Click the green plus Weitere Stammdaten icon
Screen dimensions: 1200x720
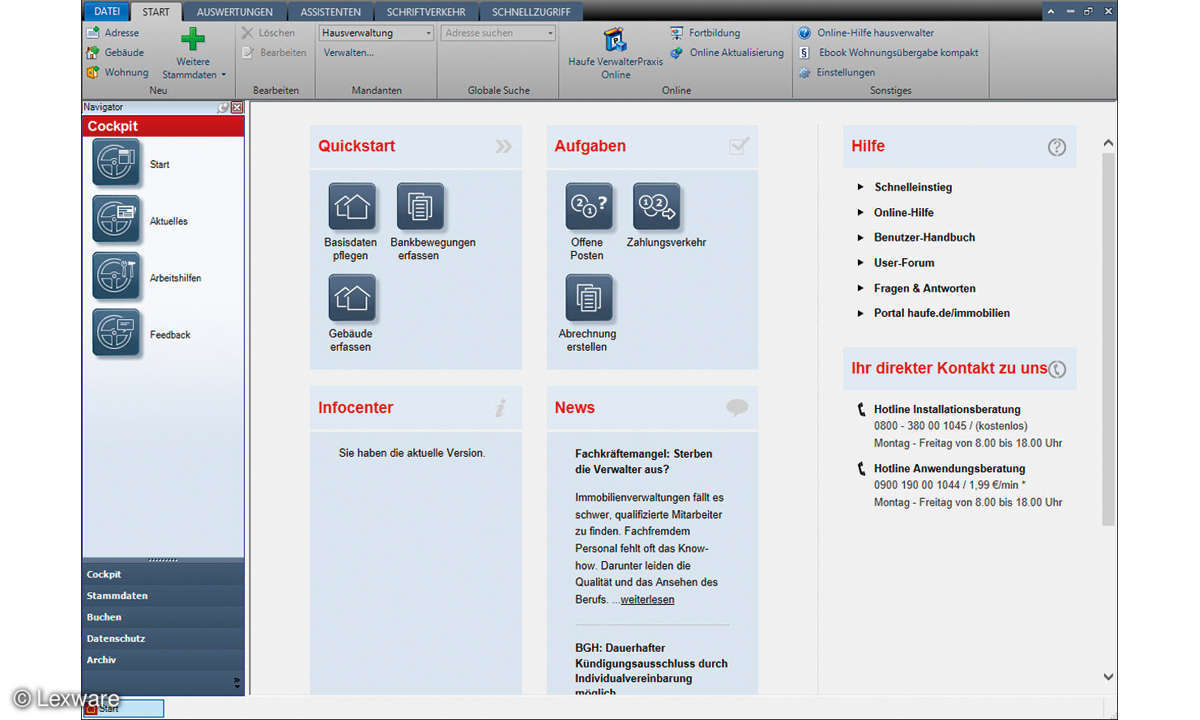(x=193, y=39)
